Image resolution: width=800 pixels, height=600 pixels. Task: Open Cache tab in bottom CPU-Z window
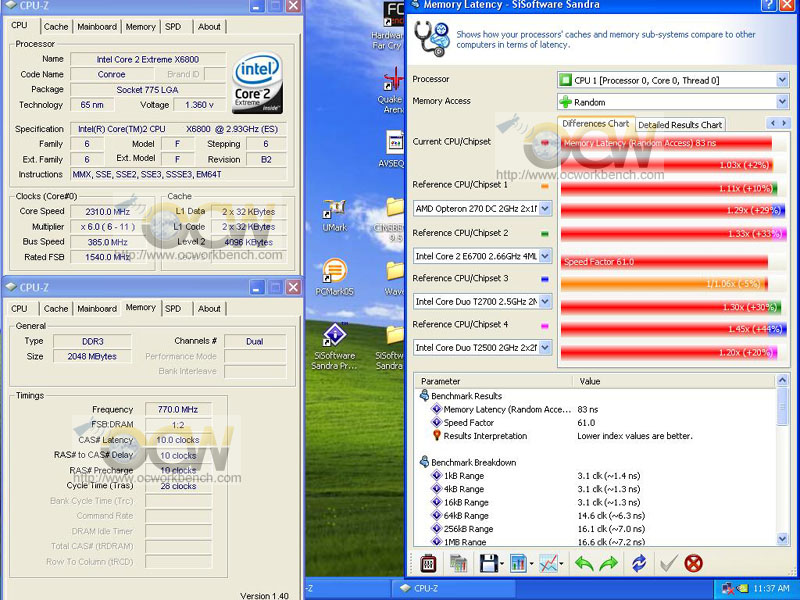click(x=56, y=309)
